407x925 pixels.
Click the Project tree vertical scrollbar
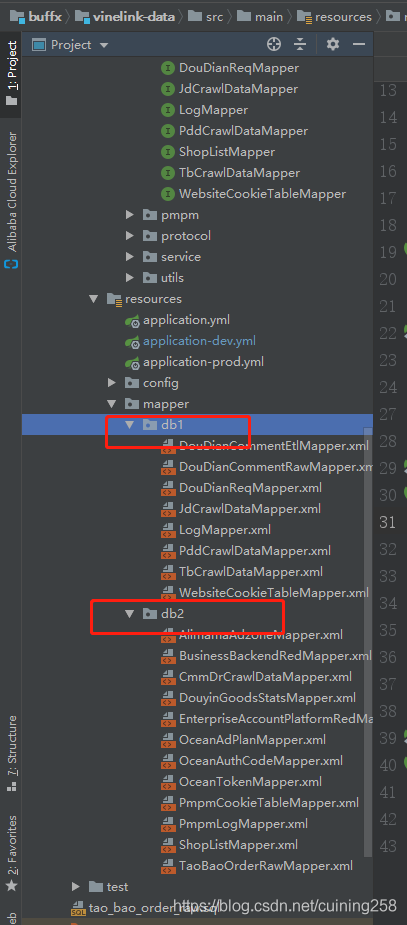tap(368, 642)
